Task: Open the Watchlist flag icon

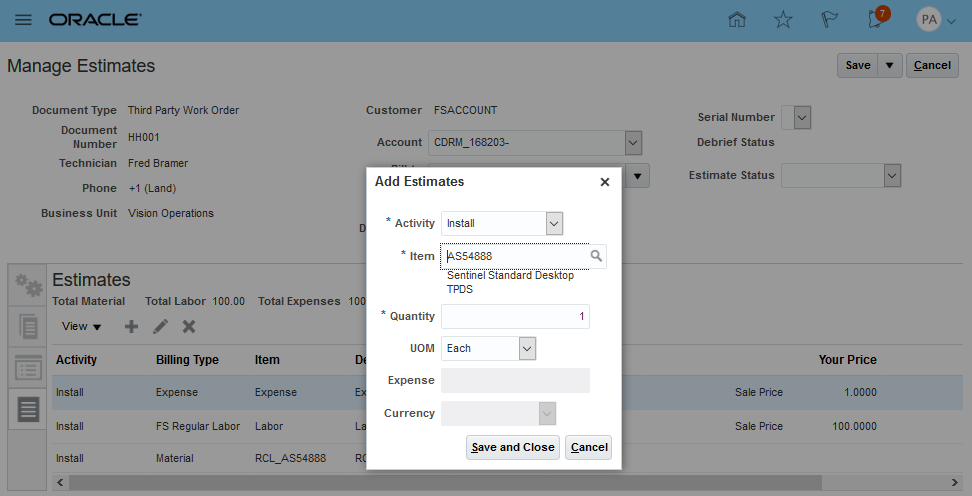Action: point(829,20)
